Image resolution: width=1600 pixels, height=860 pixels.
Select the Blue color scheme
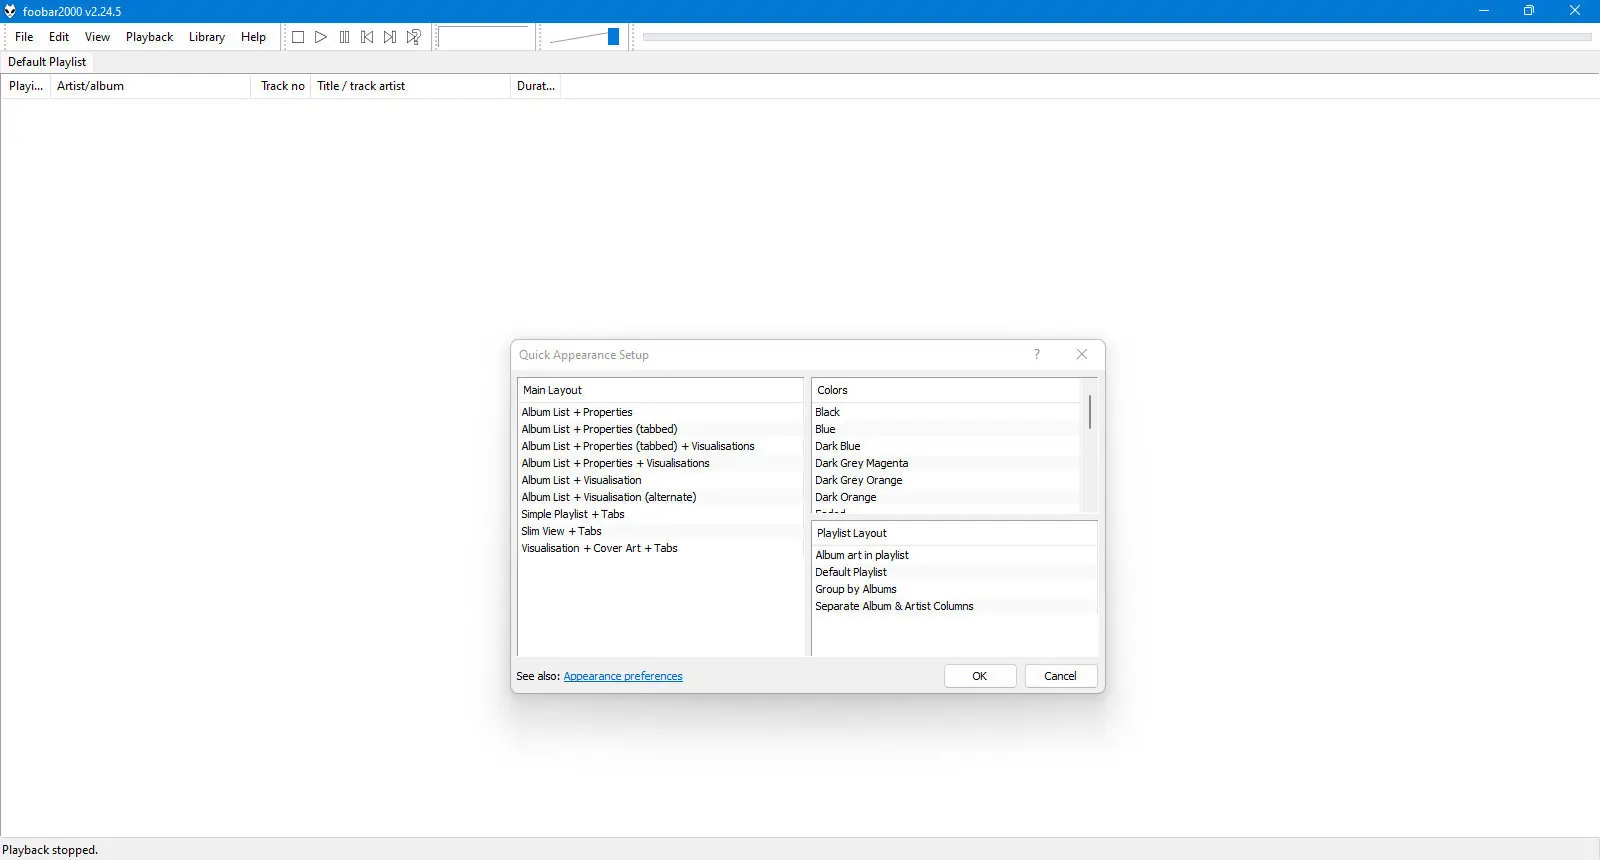point(947,429)
